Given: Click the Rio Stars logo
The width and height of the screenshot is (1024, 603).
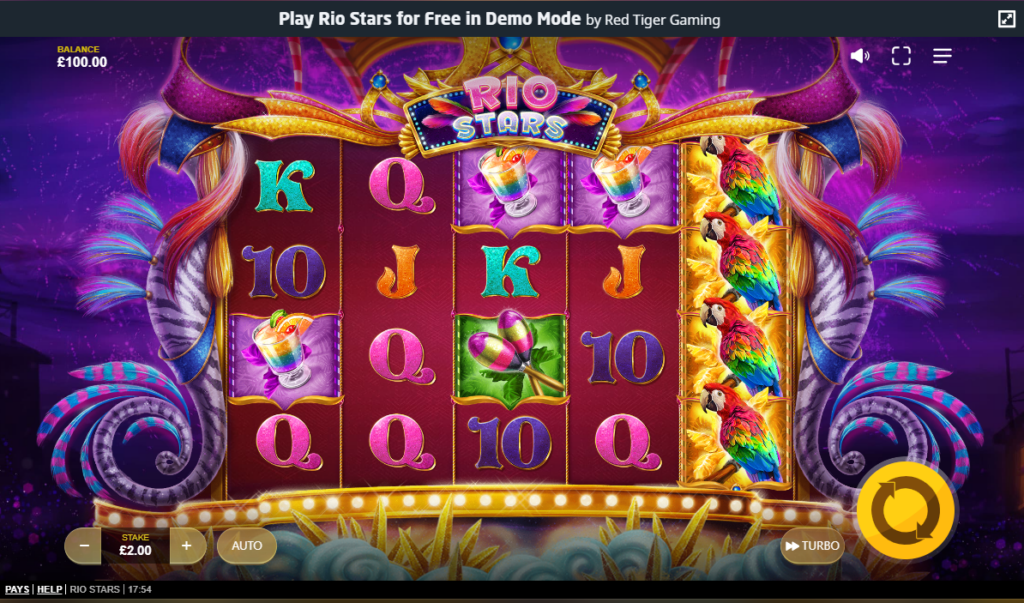Looking at the screenshot, I should (510, 112).
